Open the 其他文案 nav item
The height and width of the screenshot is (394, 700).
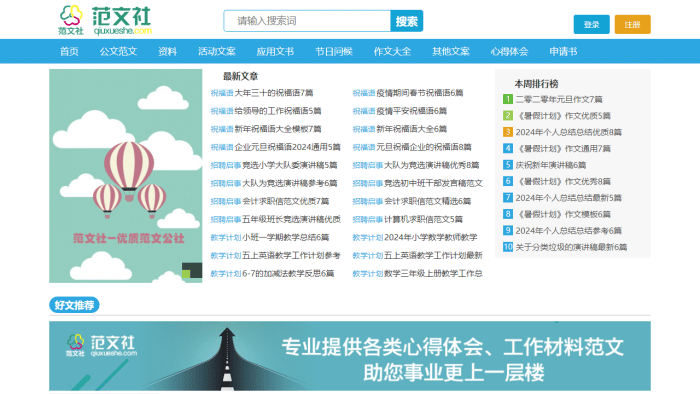click(x=451, y=51)
